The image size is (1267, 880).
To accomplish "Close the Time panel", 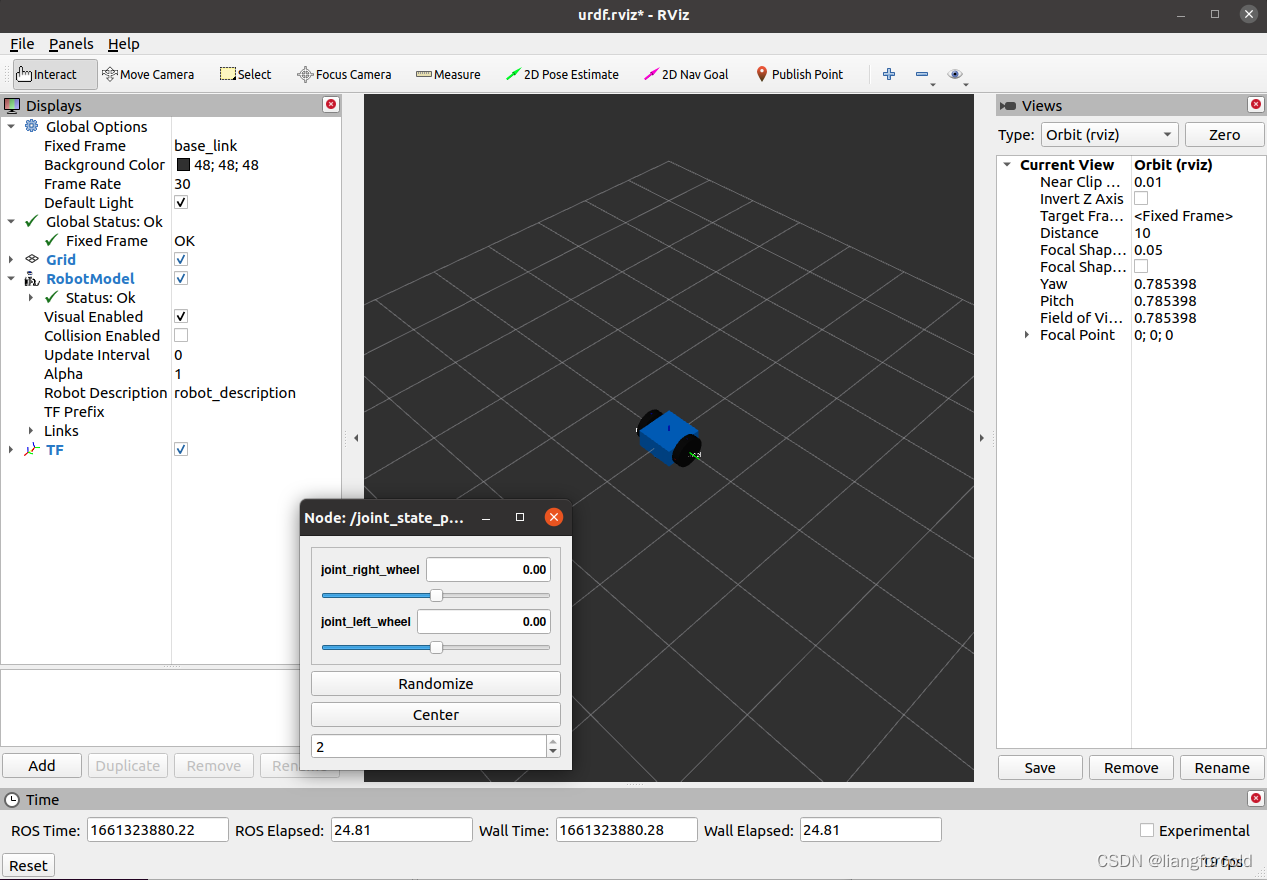I will (x=1256, y=799).
